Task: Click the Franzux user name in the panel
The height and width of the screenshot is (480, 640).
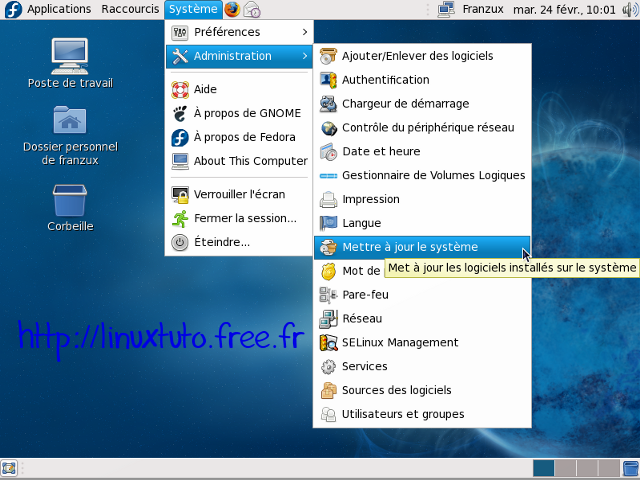Action: point(483,9)
